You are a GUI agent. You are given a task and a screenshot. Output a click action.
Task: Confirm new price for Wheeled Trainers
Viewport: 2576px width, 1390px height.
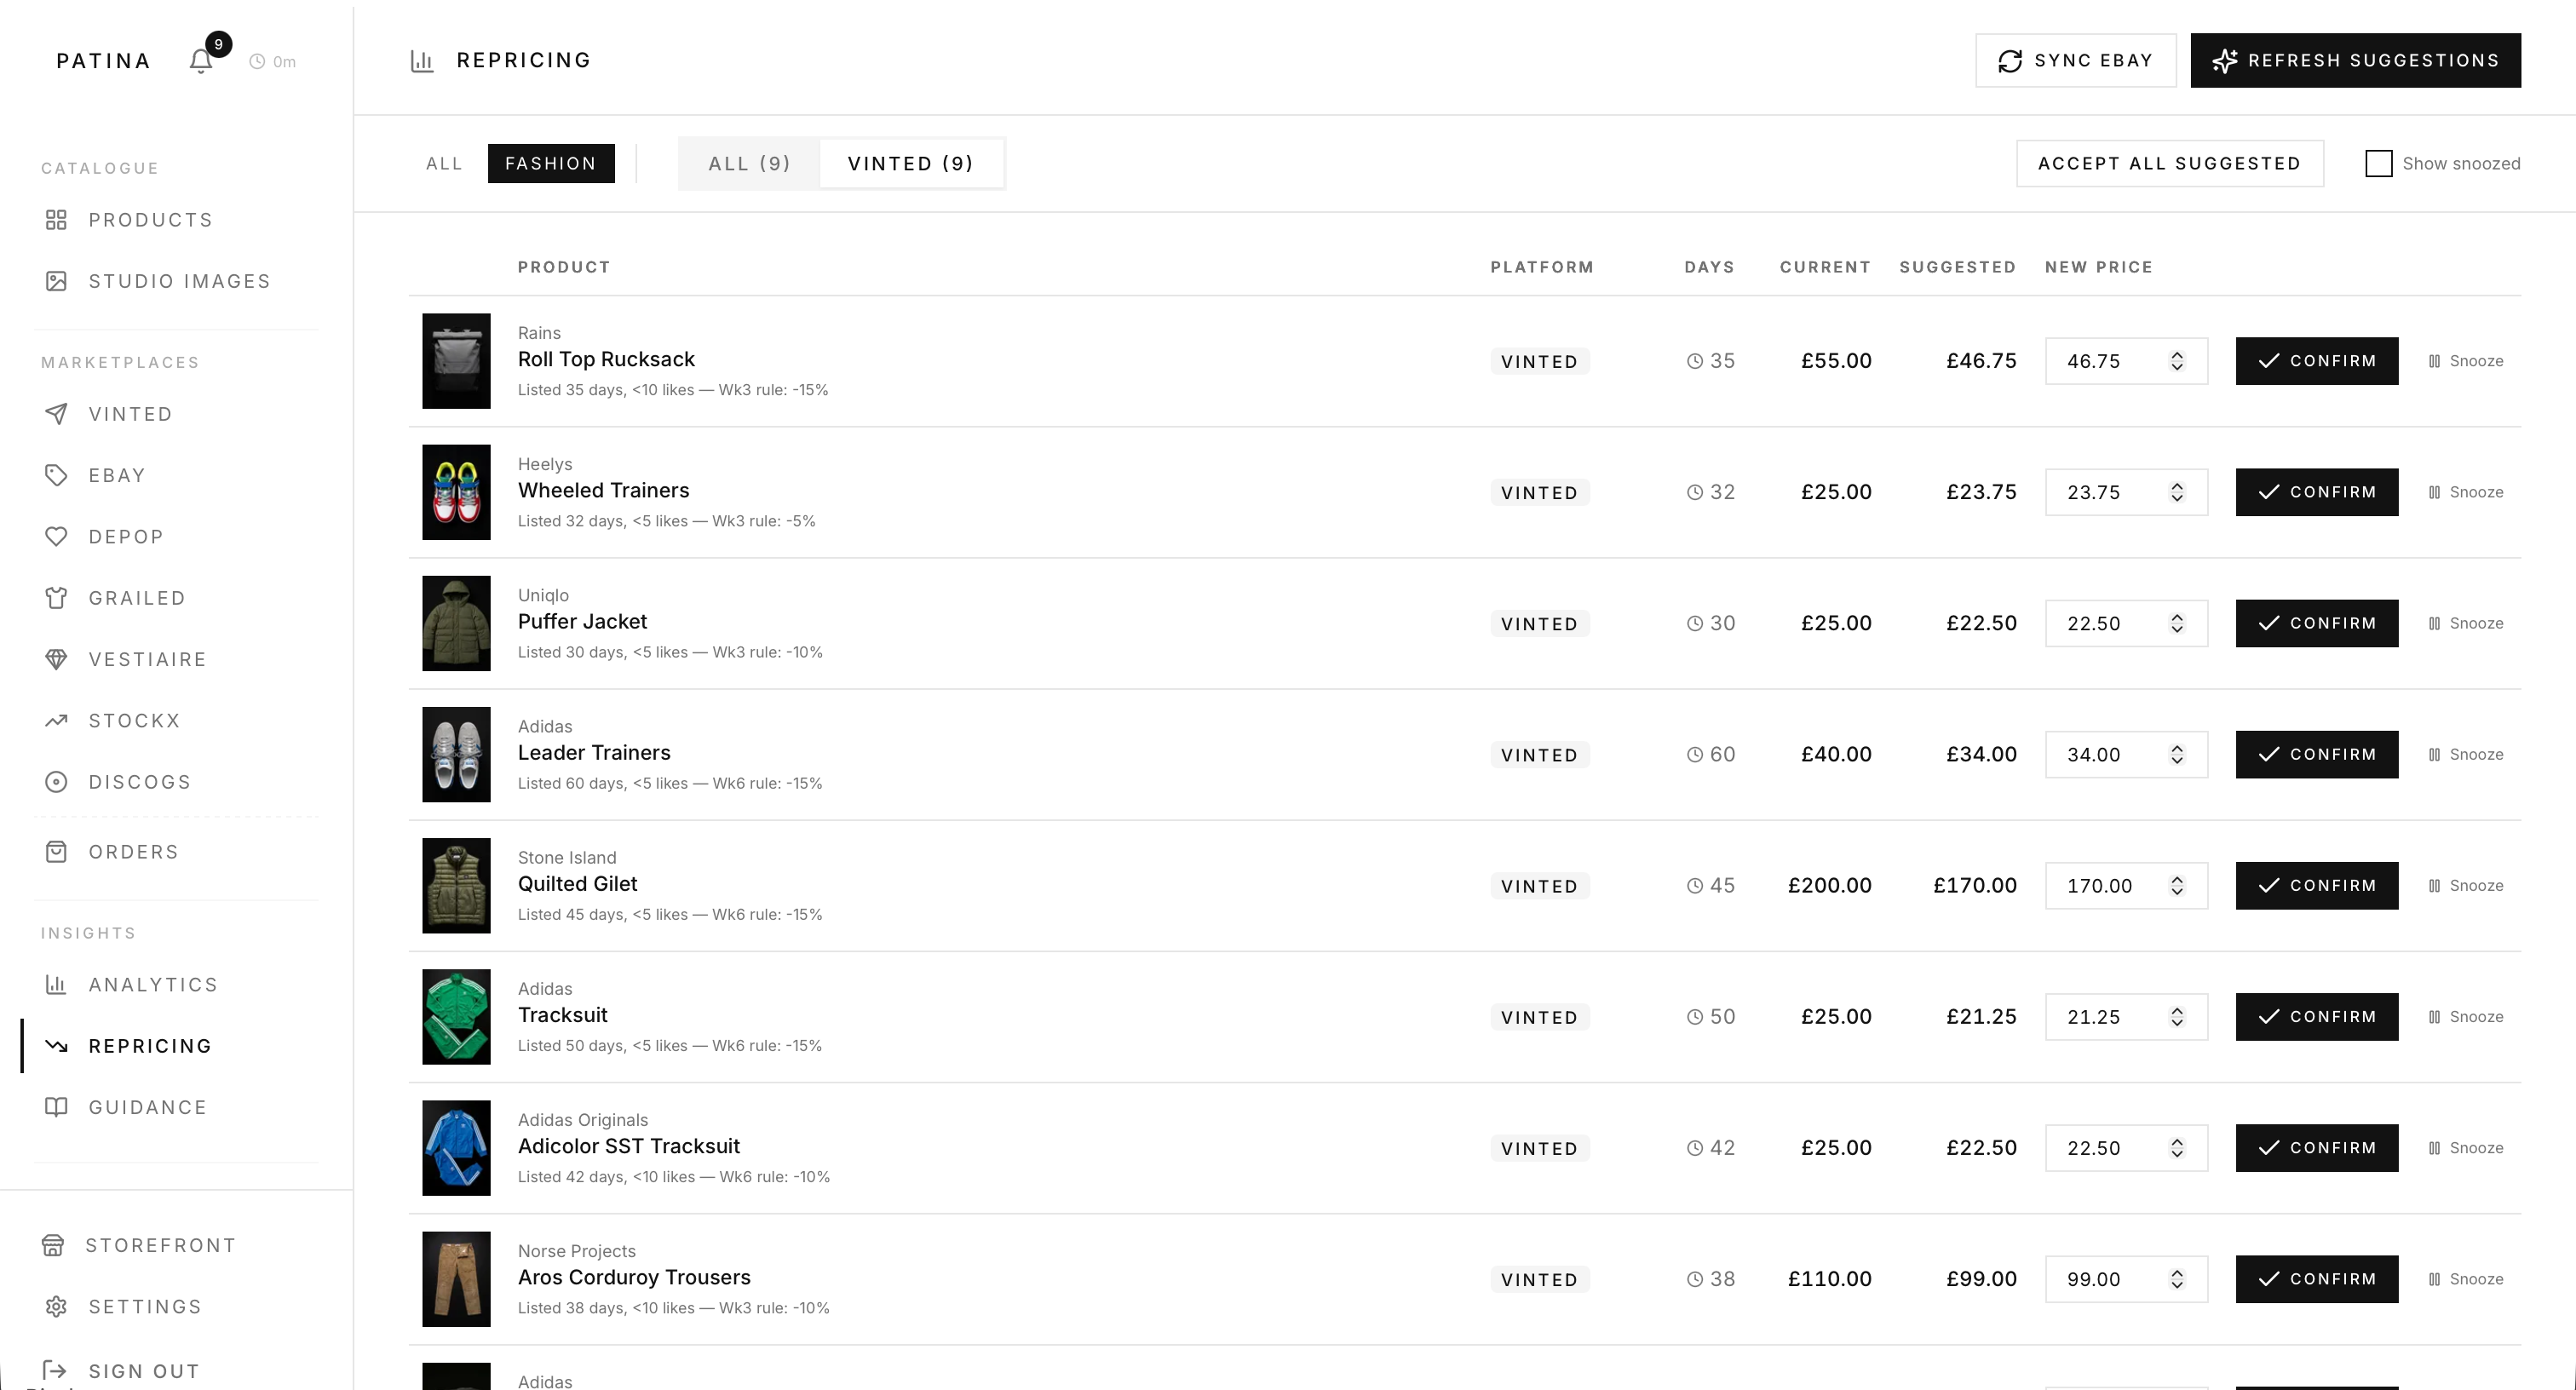click(2316, 492)
